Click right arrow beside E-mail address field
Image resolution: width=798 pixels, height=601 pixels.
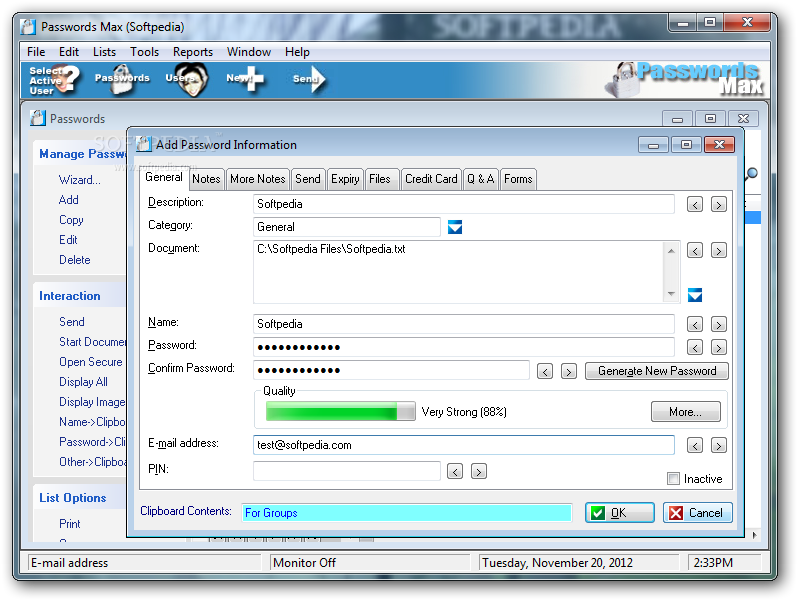[x=719, y=445]
